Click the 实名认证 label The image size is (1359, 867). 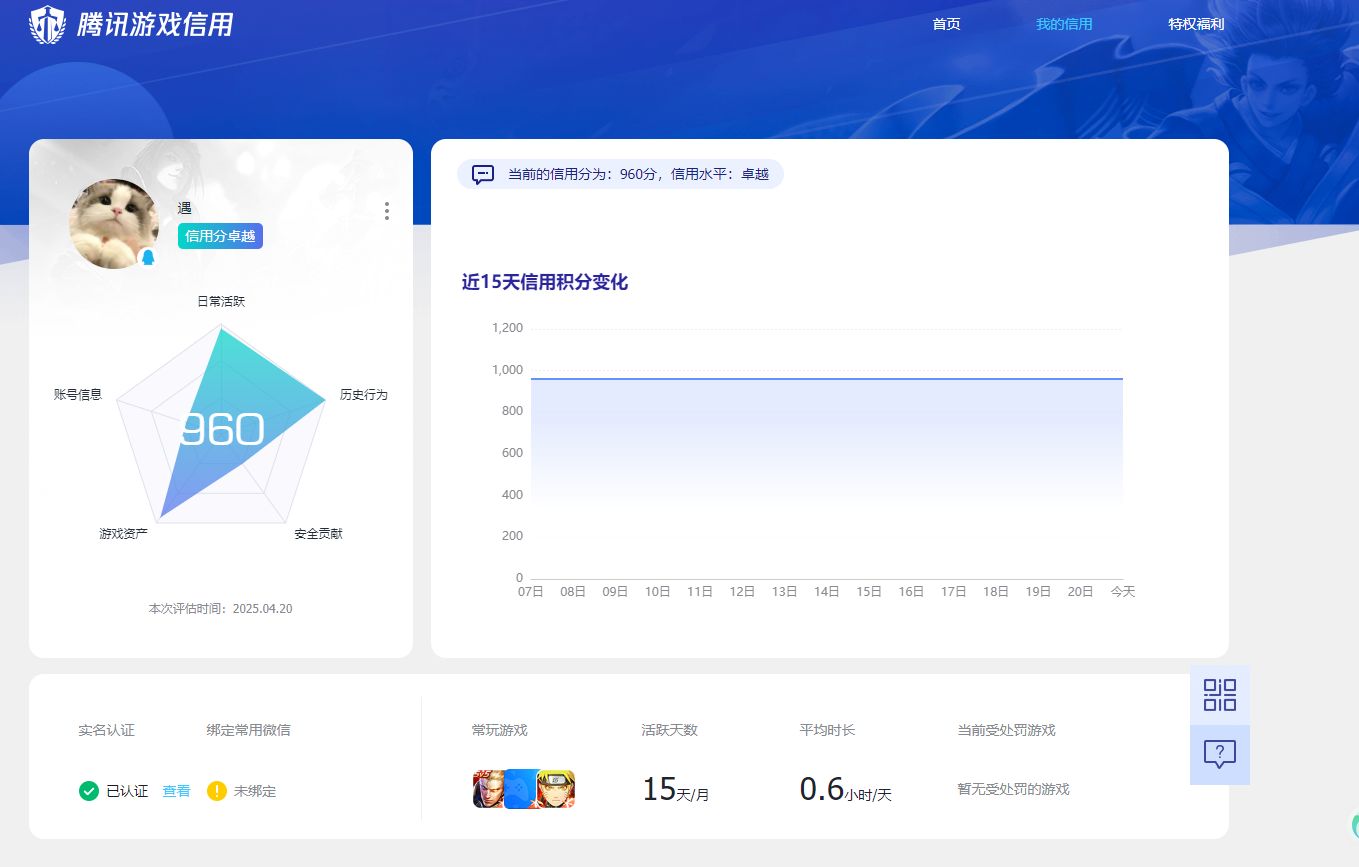pos(106,730)
